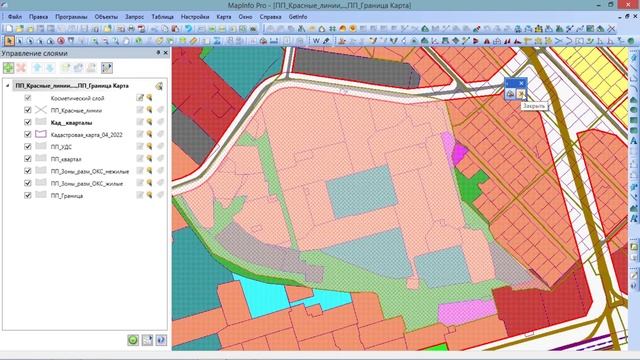Pick the Zoom-out magnifier tool

(105, 41)
